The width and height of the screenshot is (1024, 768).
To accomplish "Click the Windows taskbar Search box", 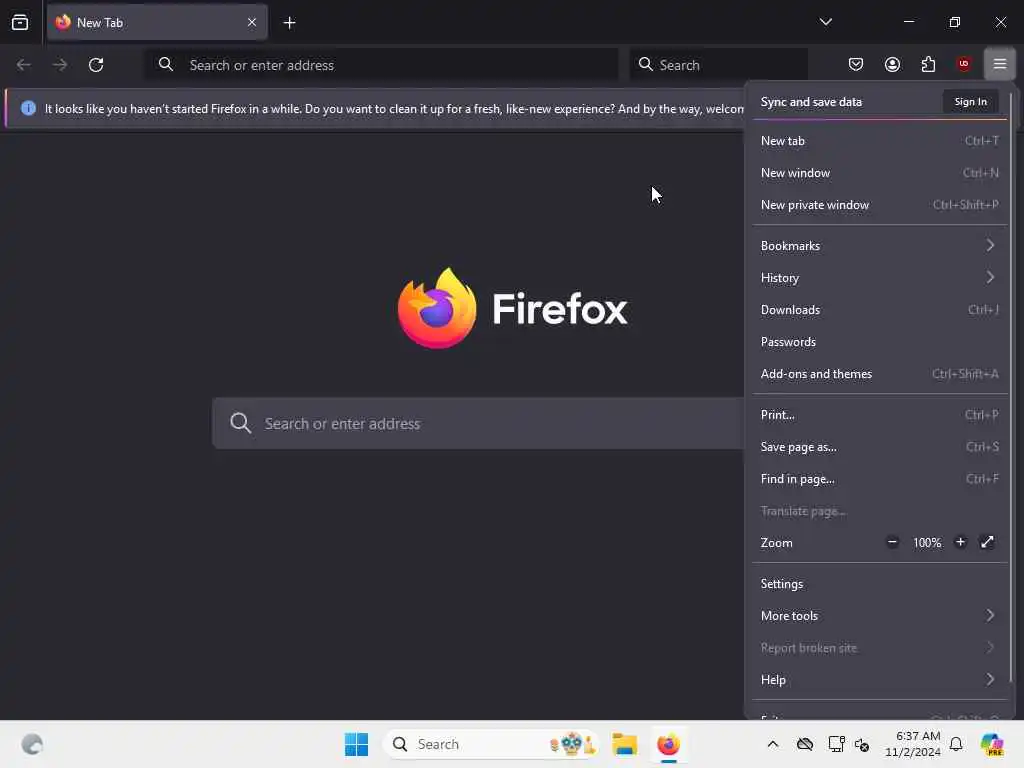I will tap(491, 744).
